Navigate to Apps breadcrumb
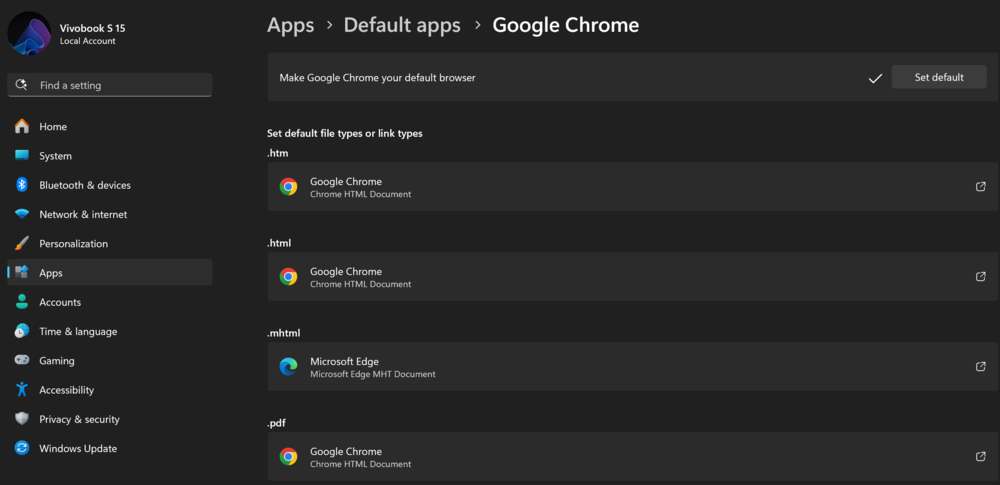 [x=291, y=26]
